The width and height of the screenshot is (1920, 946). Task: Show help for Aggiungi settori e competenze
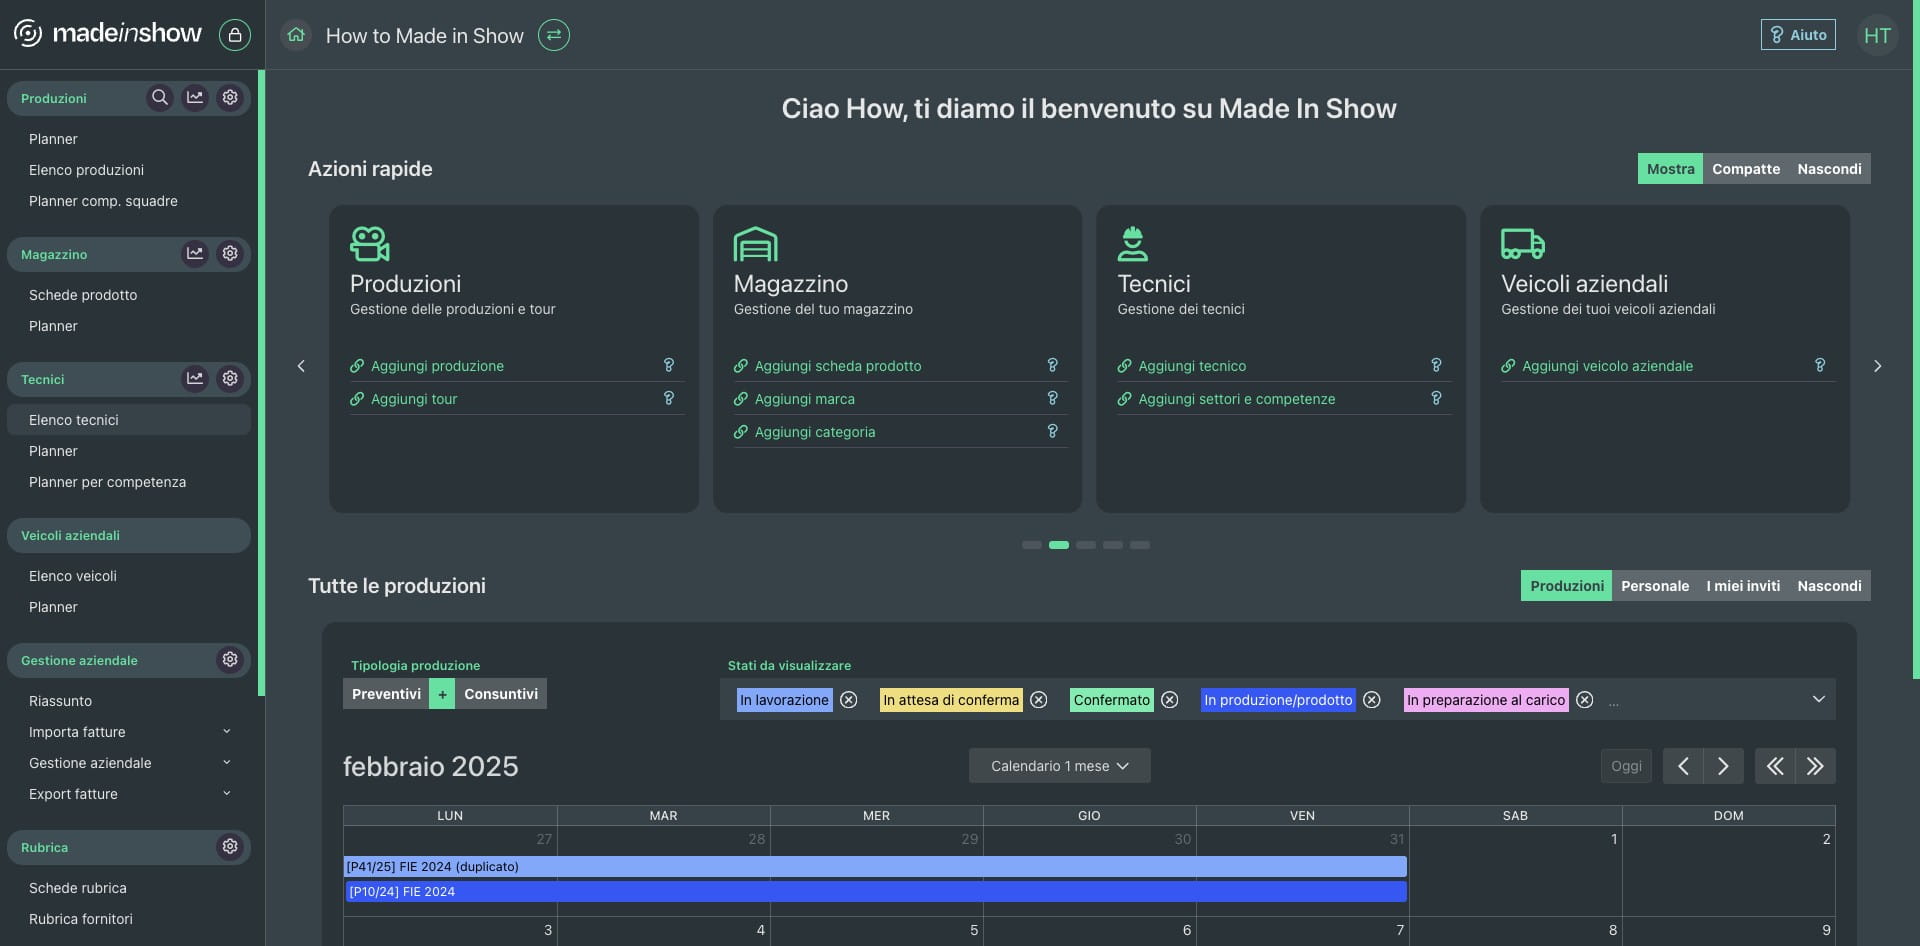pos(1436,398)
